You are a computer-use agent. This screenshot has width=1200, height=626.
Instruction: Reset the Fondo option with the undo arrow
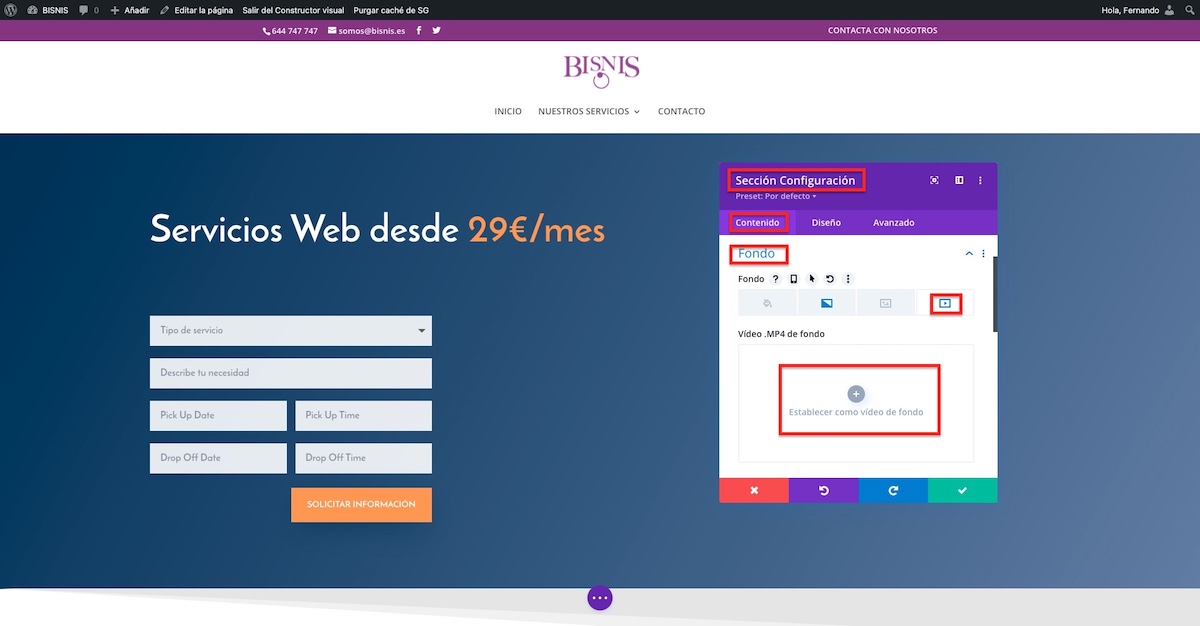click(x=830, y=279)
